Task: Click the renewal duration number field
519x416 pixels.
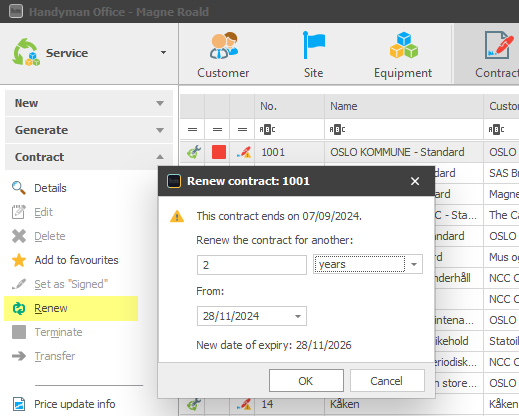Action: [x=252, y=265]
